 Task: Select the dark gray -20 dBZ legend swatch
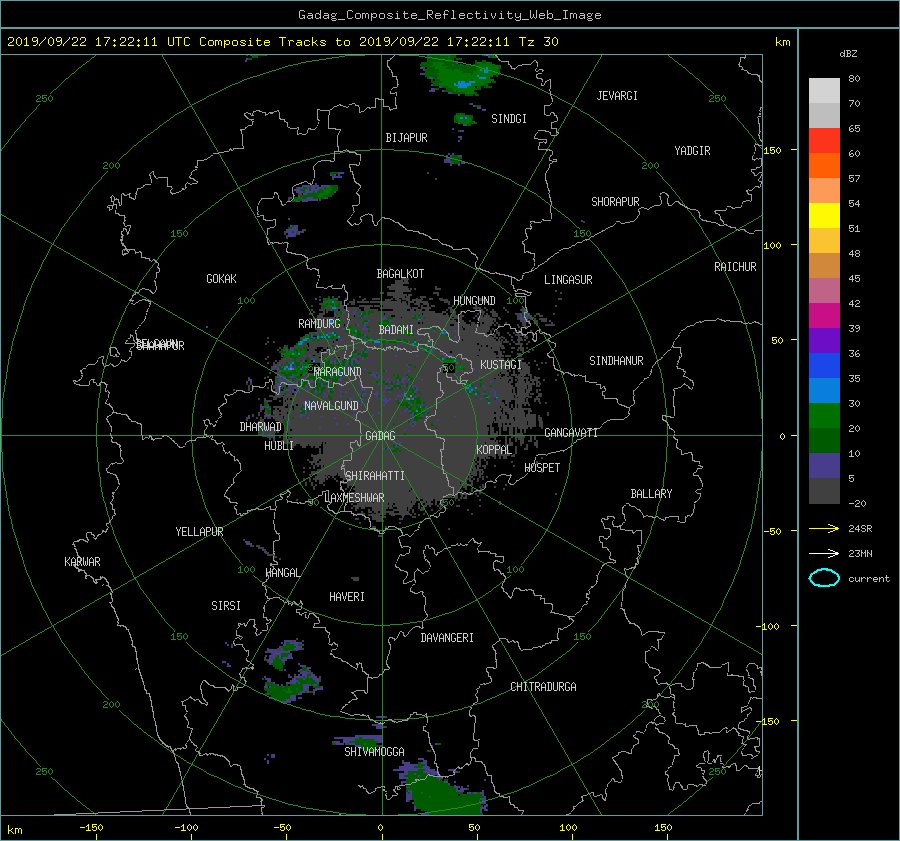click(x=824, y=491)
